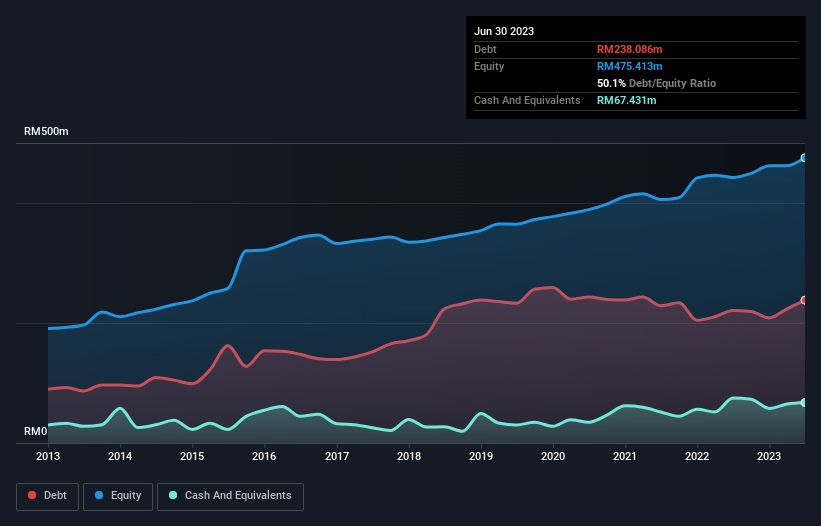821x526 pixels.
Task: Click the RM67.431m cash value
Action: tap(626, 100)
